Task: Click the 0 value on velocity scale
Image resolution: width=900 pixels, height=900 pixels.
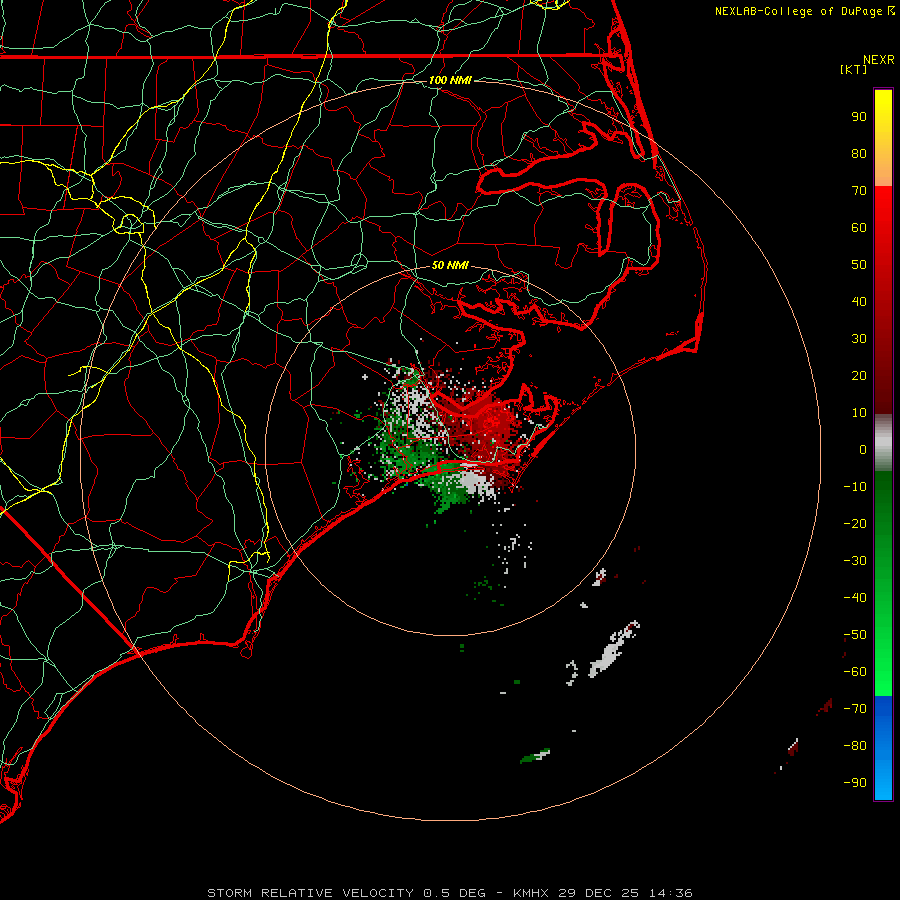Action: coord(863,450)
